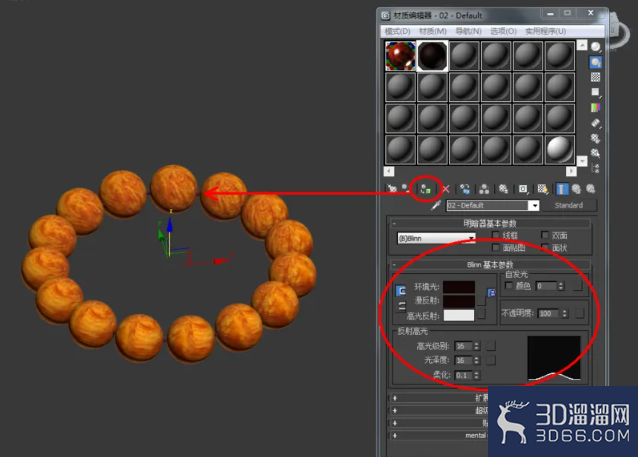The height and width of the screenshot is (457, 638).
Task: Click the 光泽度 spinner arrows
Action: 477,360
